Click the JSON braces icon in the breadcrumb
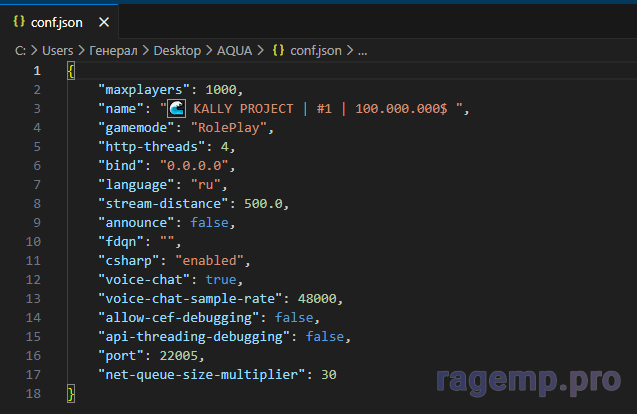Screen dimensions: 637x414 click(x=278, y=49)
